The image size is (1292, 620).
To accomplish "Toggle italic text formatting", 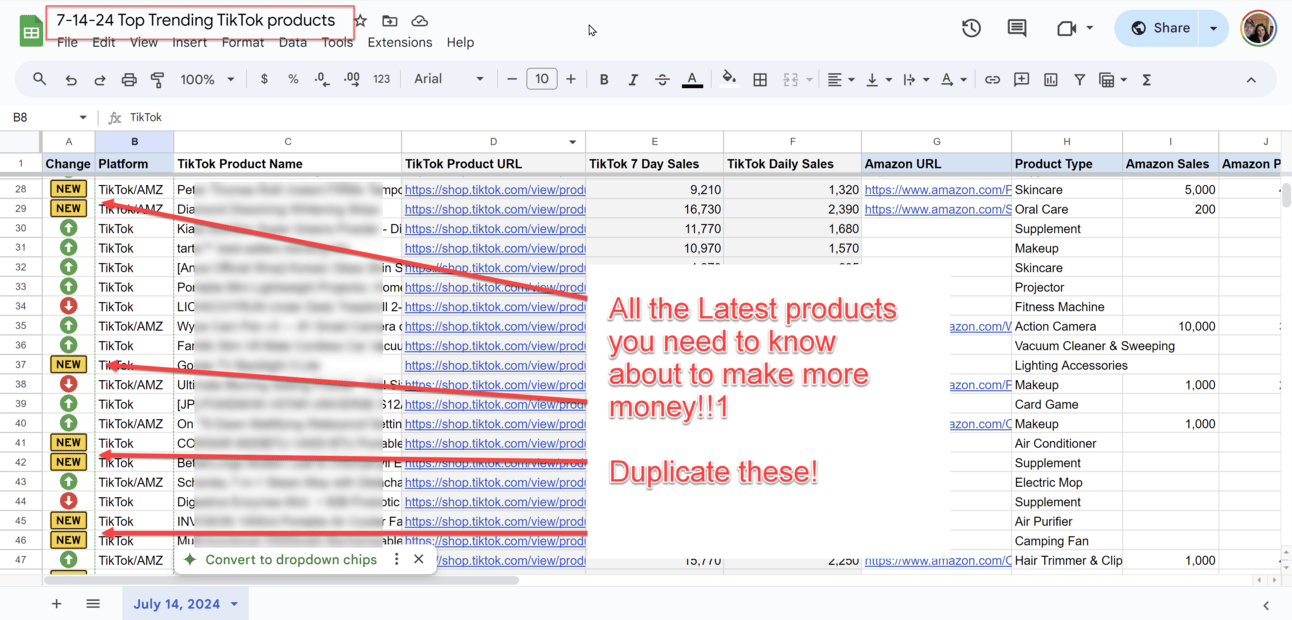I will pyautogui.click(x=633, y=80).
